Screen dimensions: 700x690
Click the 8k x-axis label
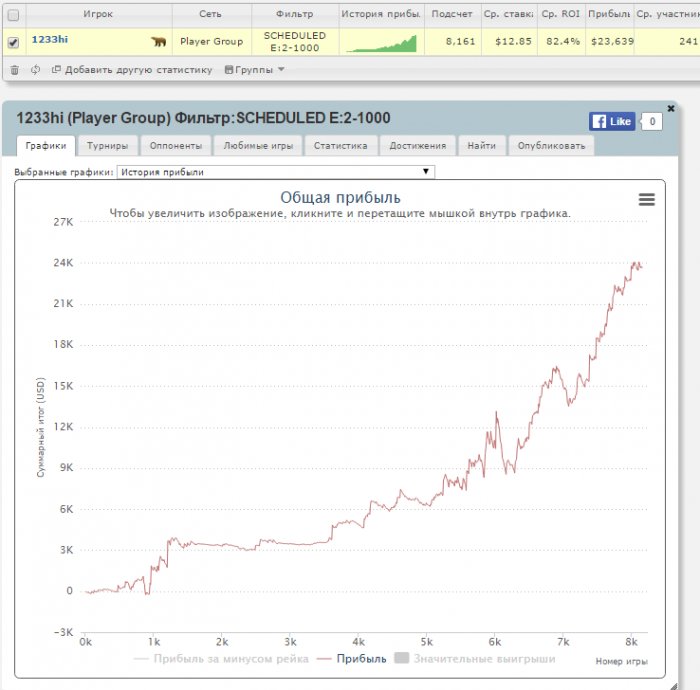[631, 642]
